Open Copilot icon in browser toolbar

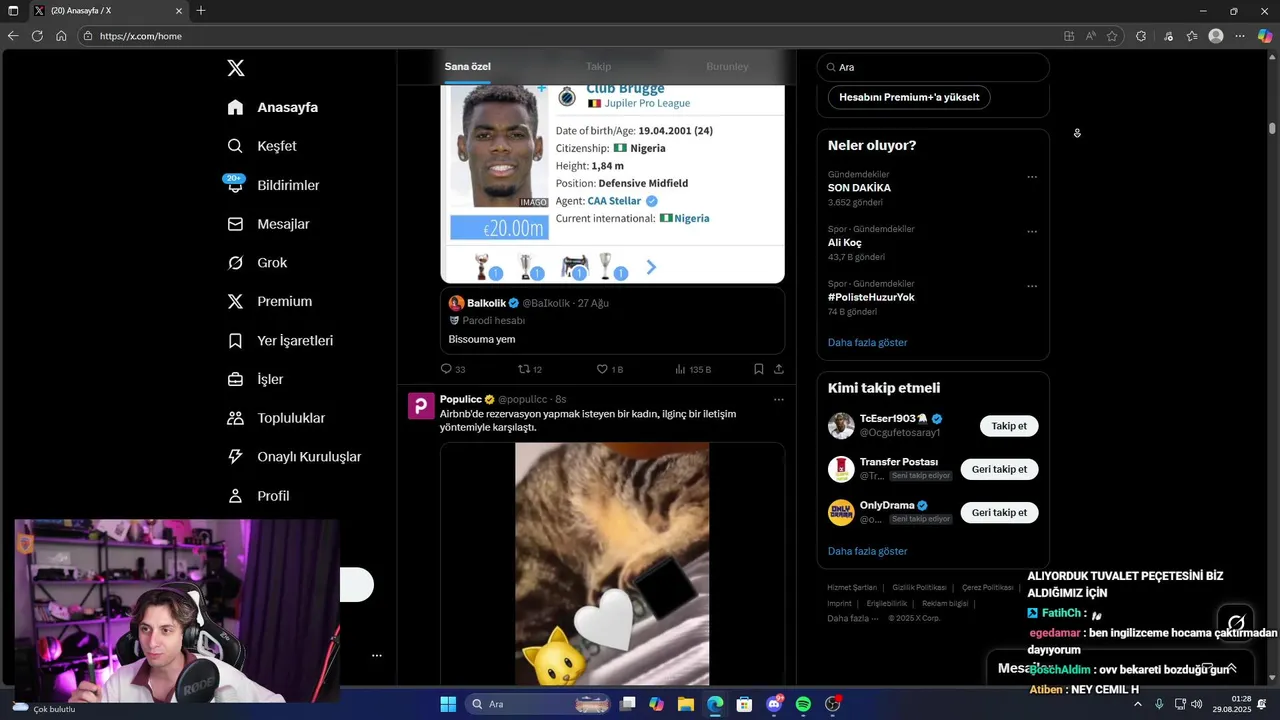(x=1265, y=36)
